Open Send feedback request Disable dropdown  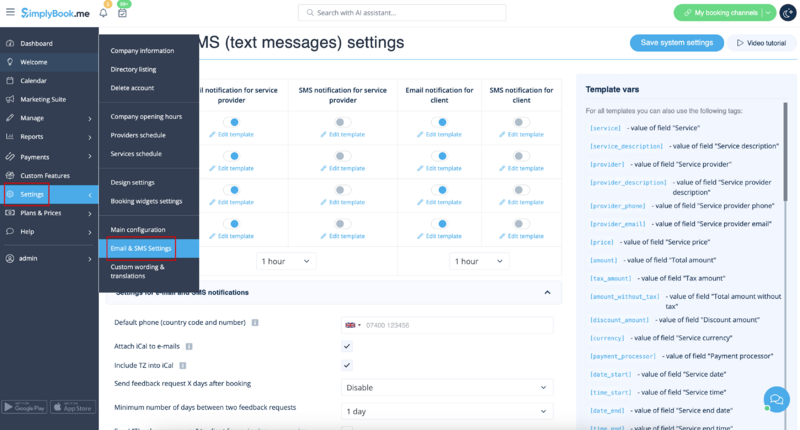(447, 388)
